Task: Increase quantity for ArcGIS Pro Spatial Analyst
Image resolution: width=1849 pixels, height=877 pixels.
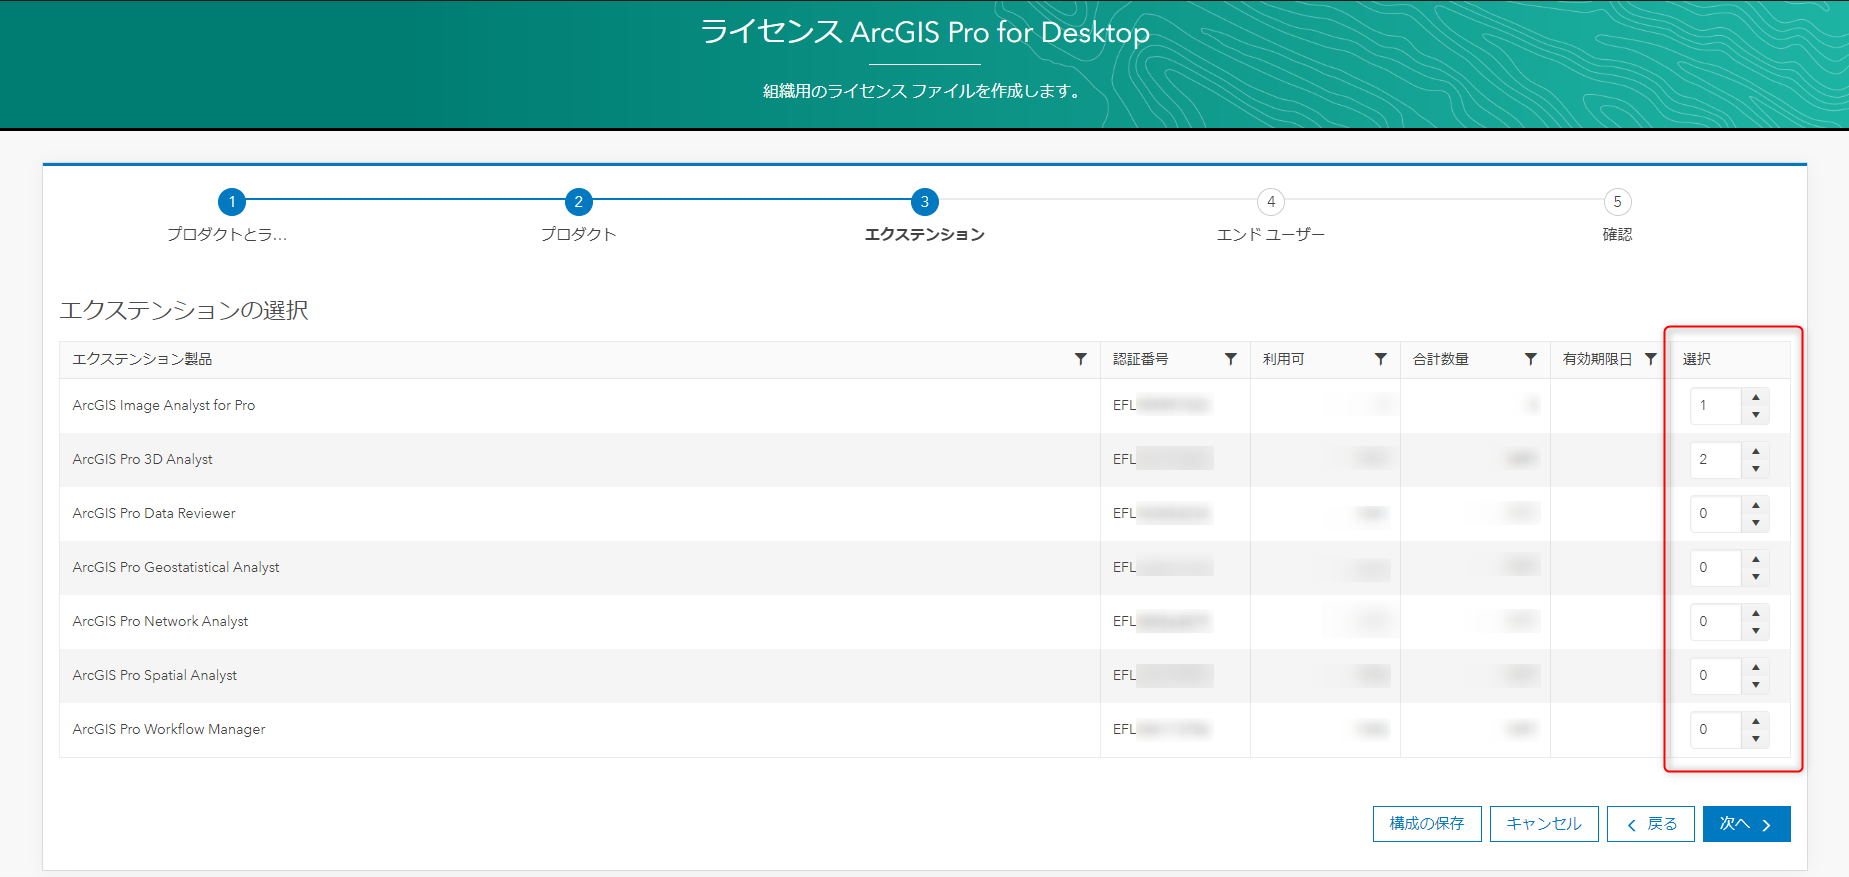Action: coord(1755,667)
